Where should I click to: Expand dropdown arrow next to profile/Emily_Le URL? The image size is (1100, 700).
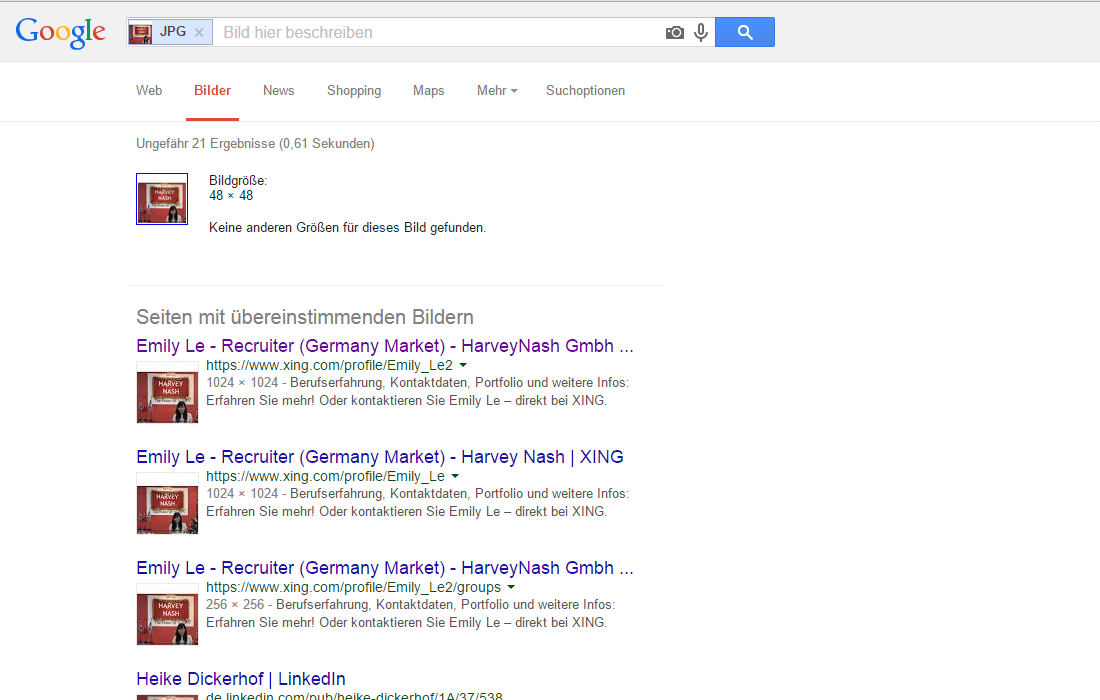[x=455, y=476]
